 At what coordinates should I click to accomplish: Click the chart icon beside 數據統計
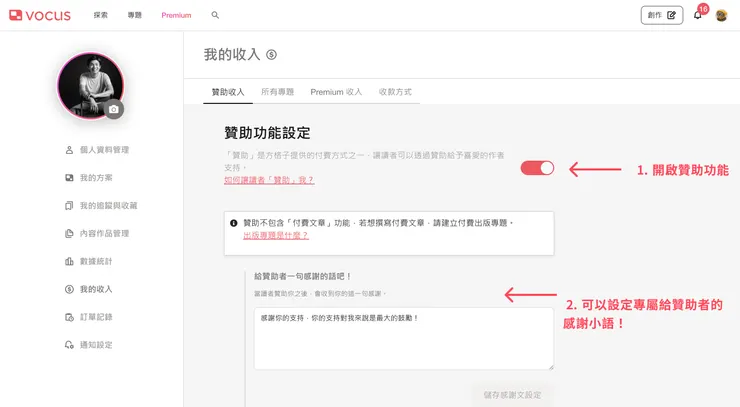tap(69, 262)
